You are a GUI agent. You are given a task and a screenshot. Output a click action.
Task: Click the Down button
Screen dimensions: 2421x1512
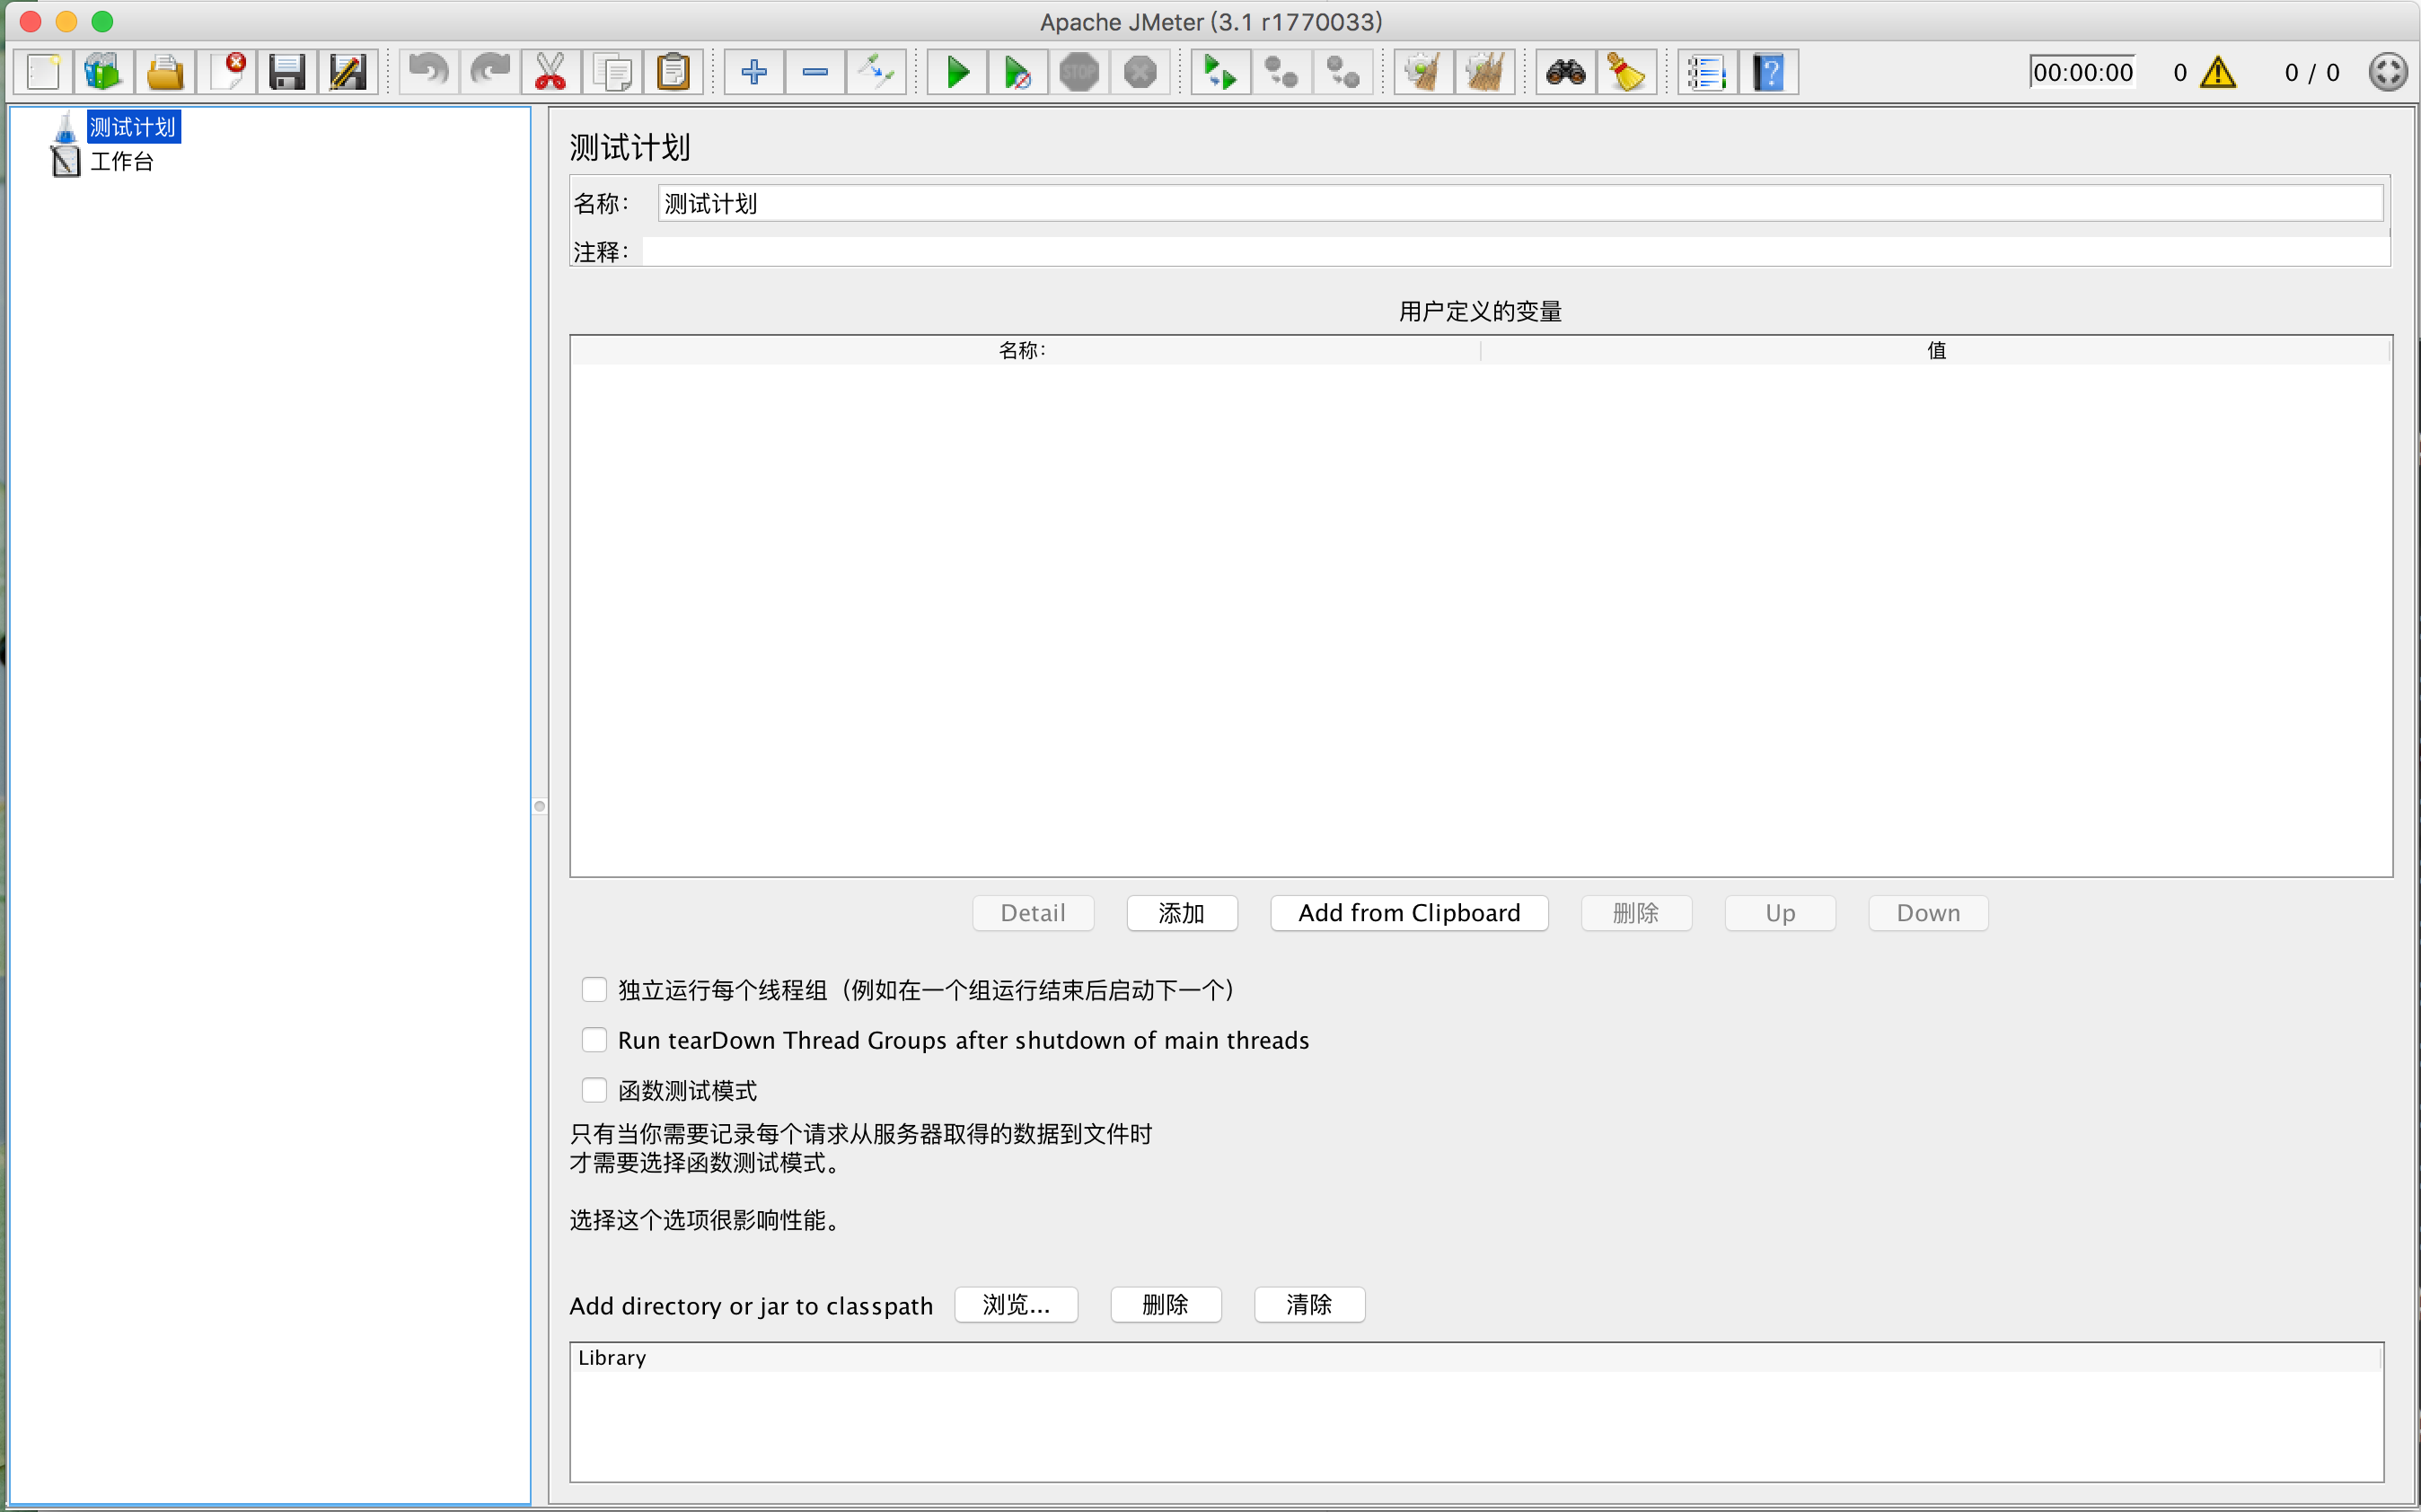(x=1928, y=913)
